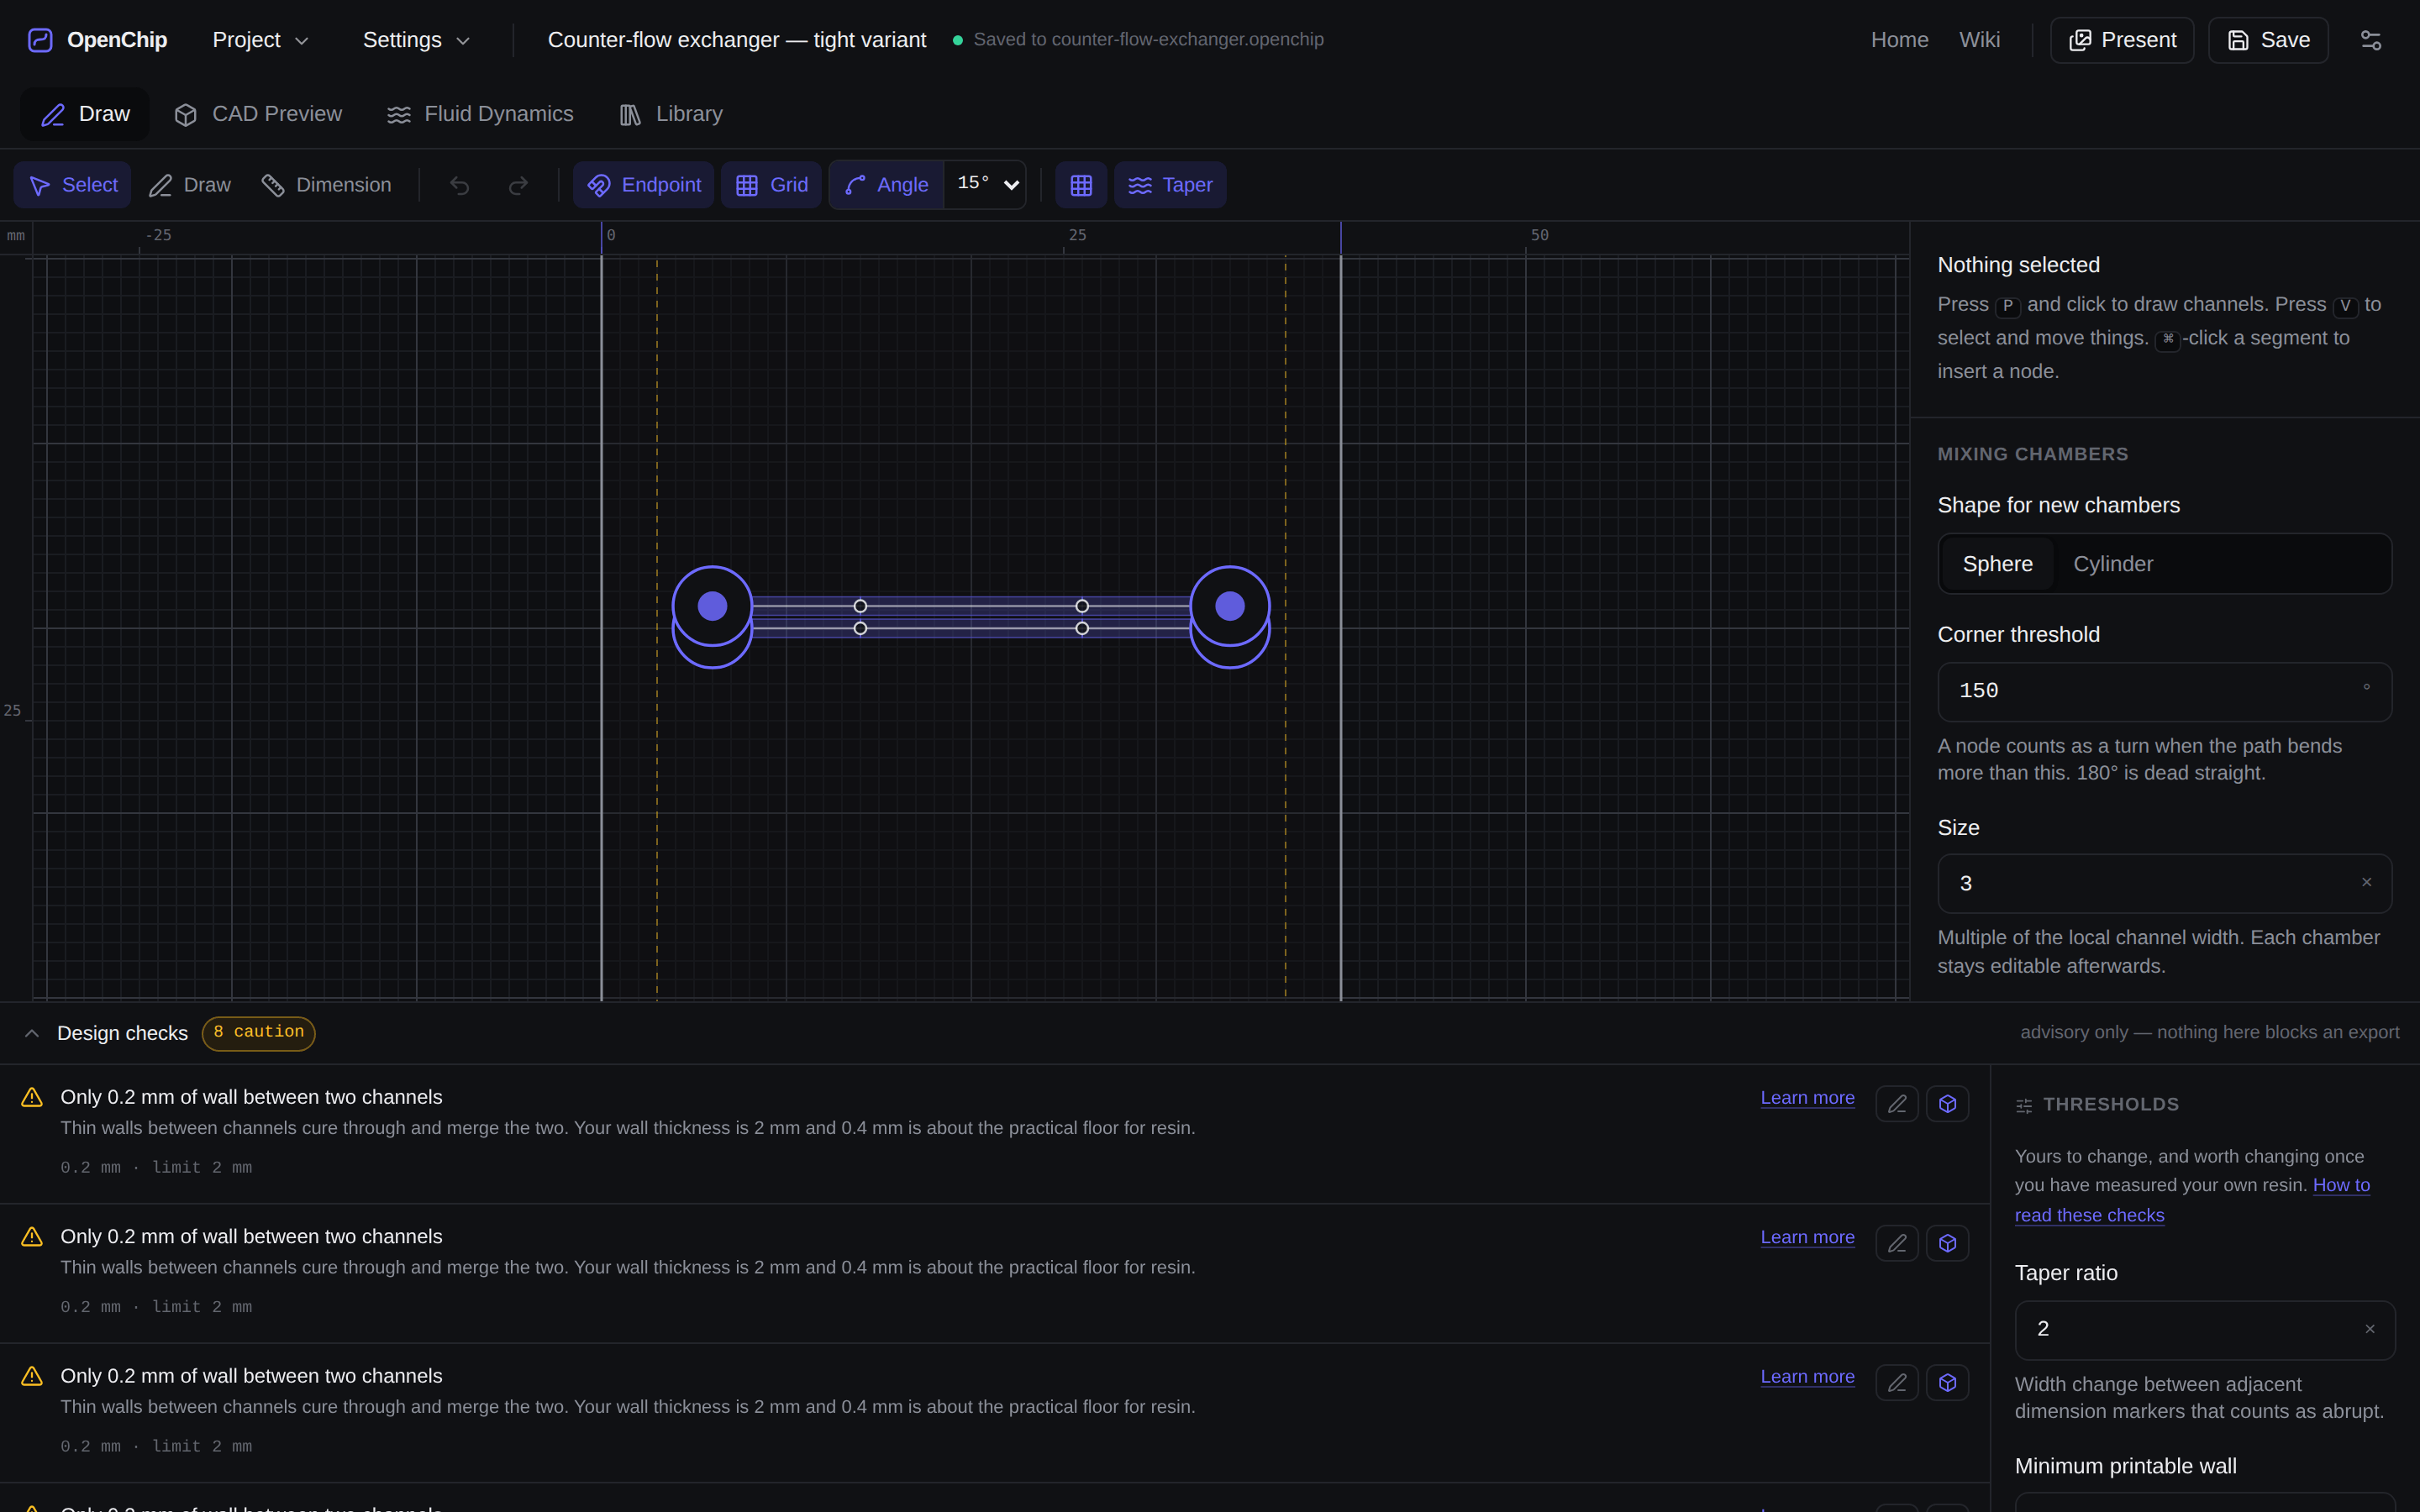The width and height of the screenshot is (2420, 1512).
Task: Select Sphere shape for new chambers
Action: pyautogui.click(x=1997, y=564)
